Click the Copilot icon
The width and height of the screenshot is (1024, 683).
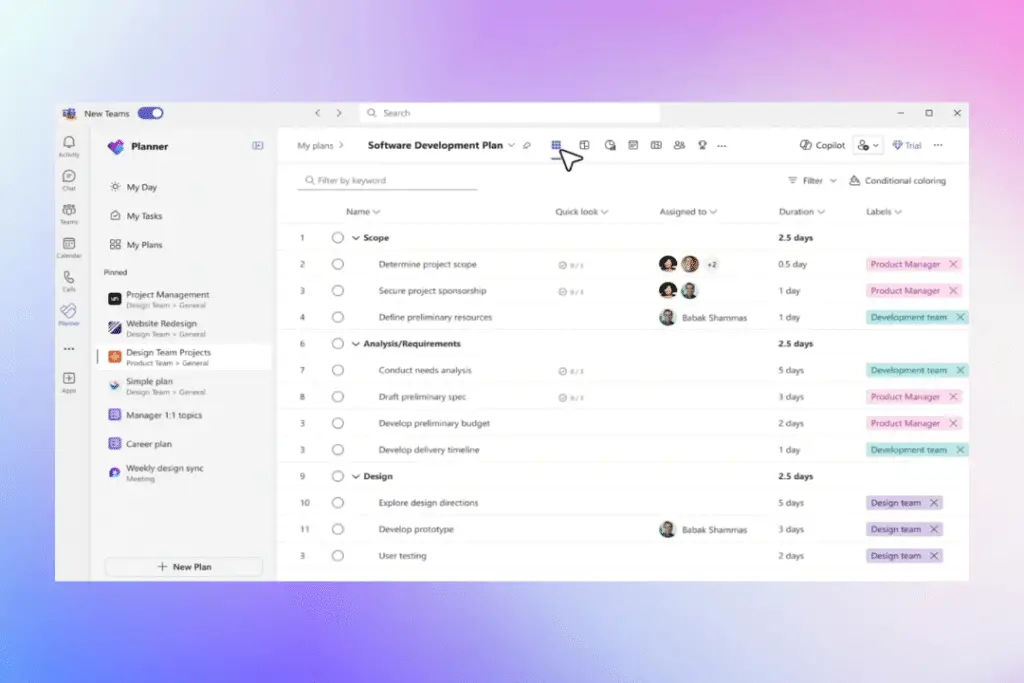pos(822,145)
